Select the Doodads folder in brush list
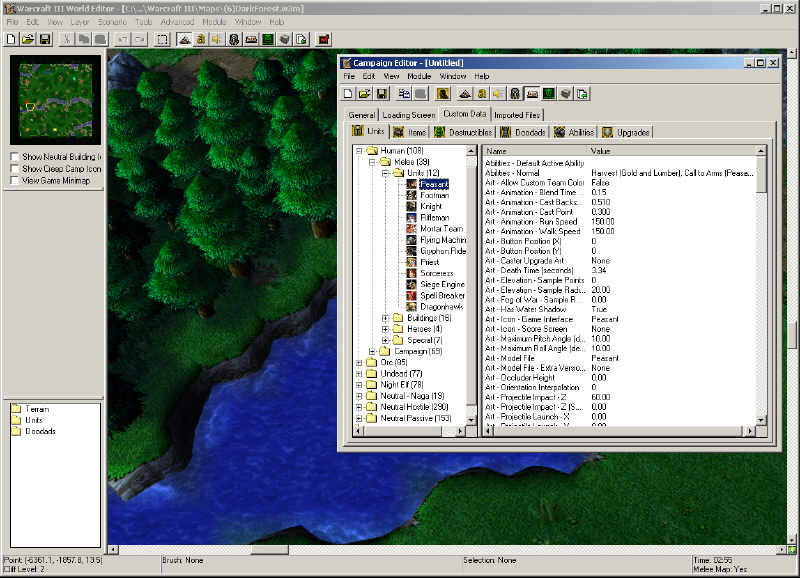 (x=40, y=432)
